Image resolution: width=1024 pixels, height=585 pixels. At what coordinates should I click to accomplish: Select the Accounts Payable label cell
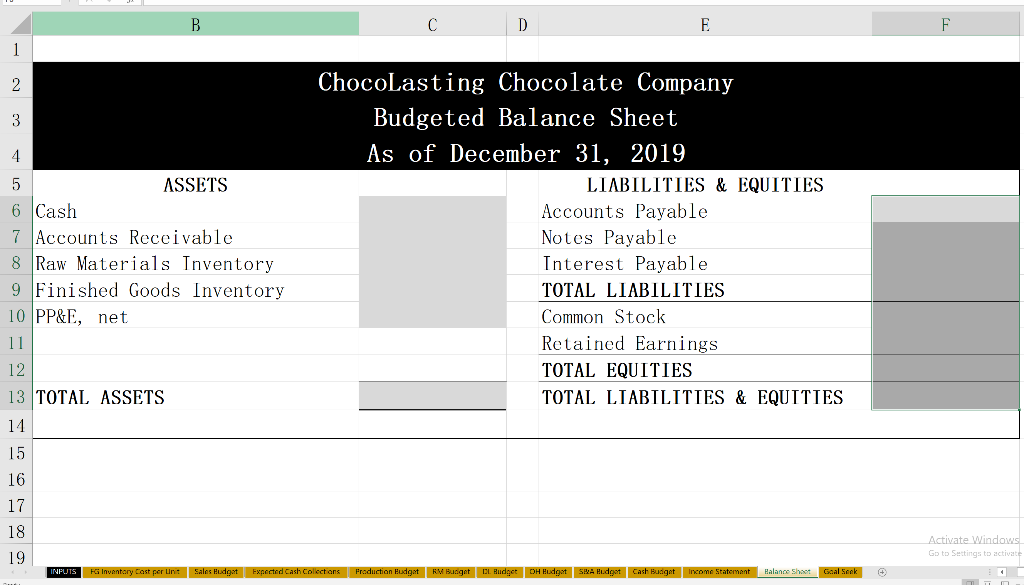coord(705,211)
